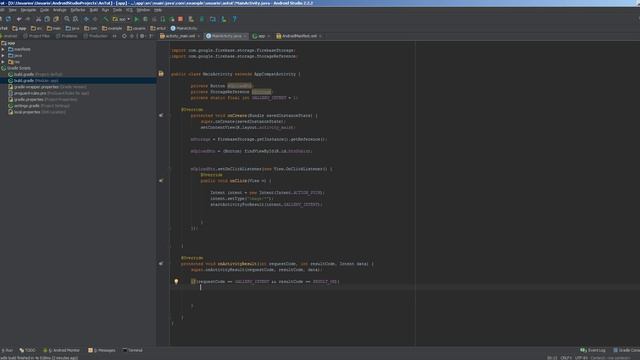Click the class gutter icon beside MainActivity declaration

pos(161,74)
